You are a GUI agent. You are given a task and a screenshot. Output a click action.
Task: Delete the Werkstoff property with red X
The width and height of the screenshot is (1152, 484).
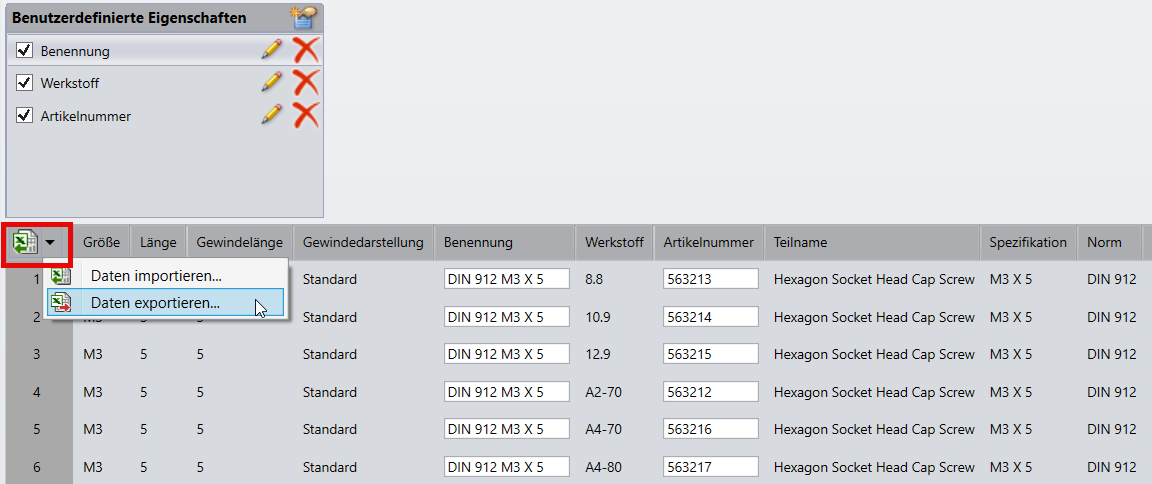(305, 82)
